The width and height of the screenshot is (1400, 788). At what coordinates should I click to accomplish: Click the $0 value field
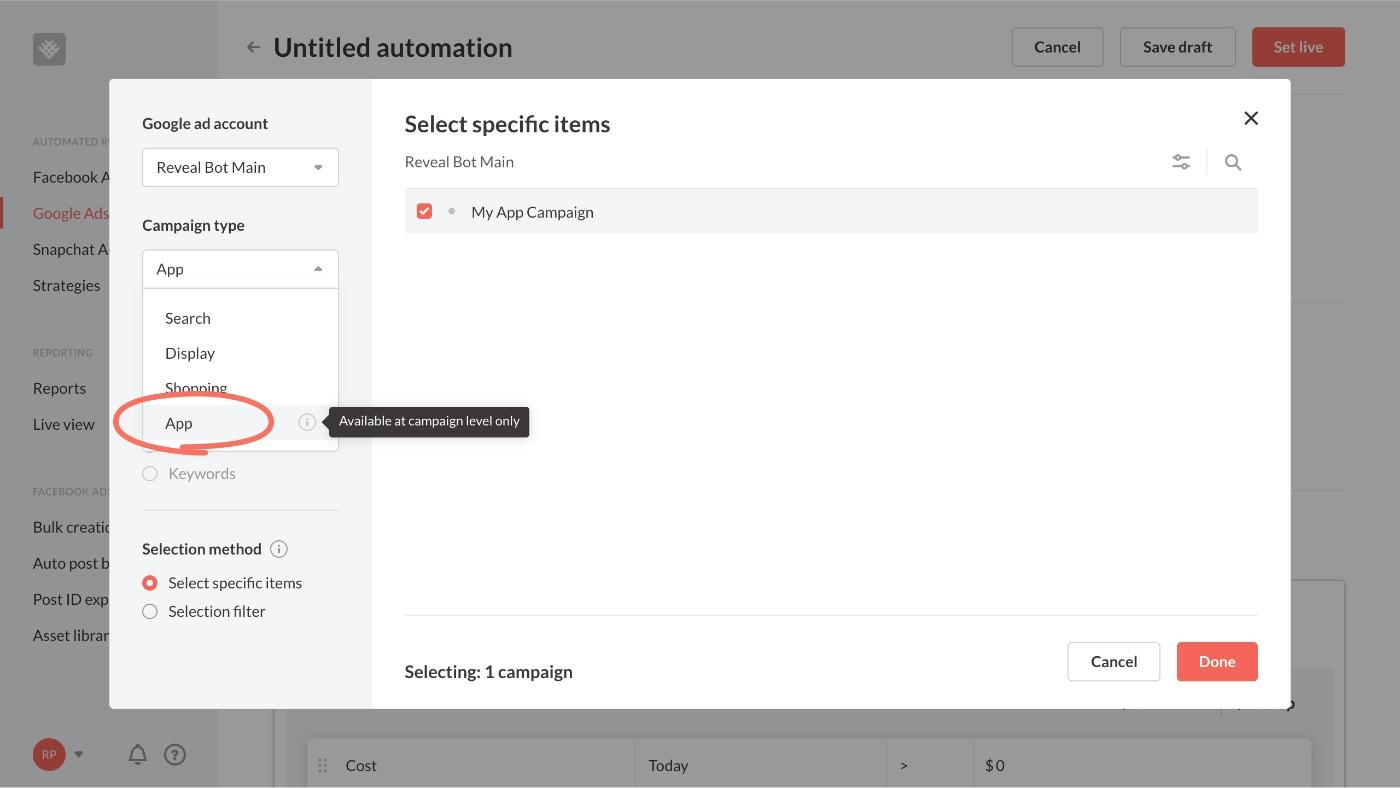click(1141, 765)
